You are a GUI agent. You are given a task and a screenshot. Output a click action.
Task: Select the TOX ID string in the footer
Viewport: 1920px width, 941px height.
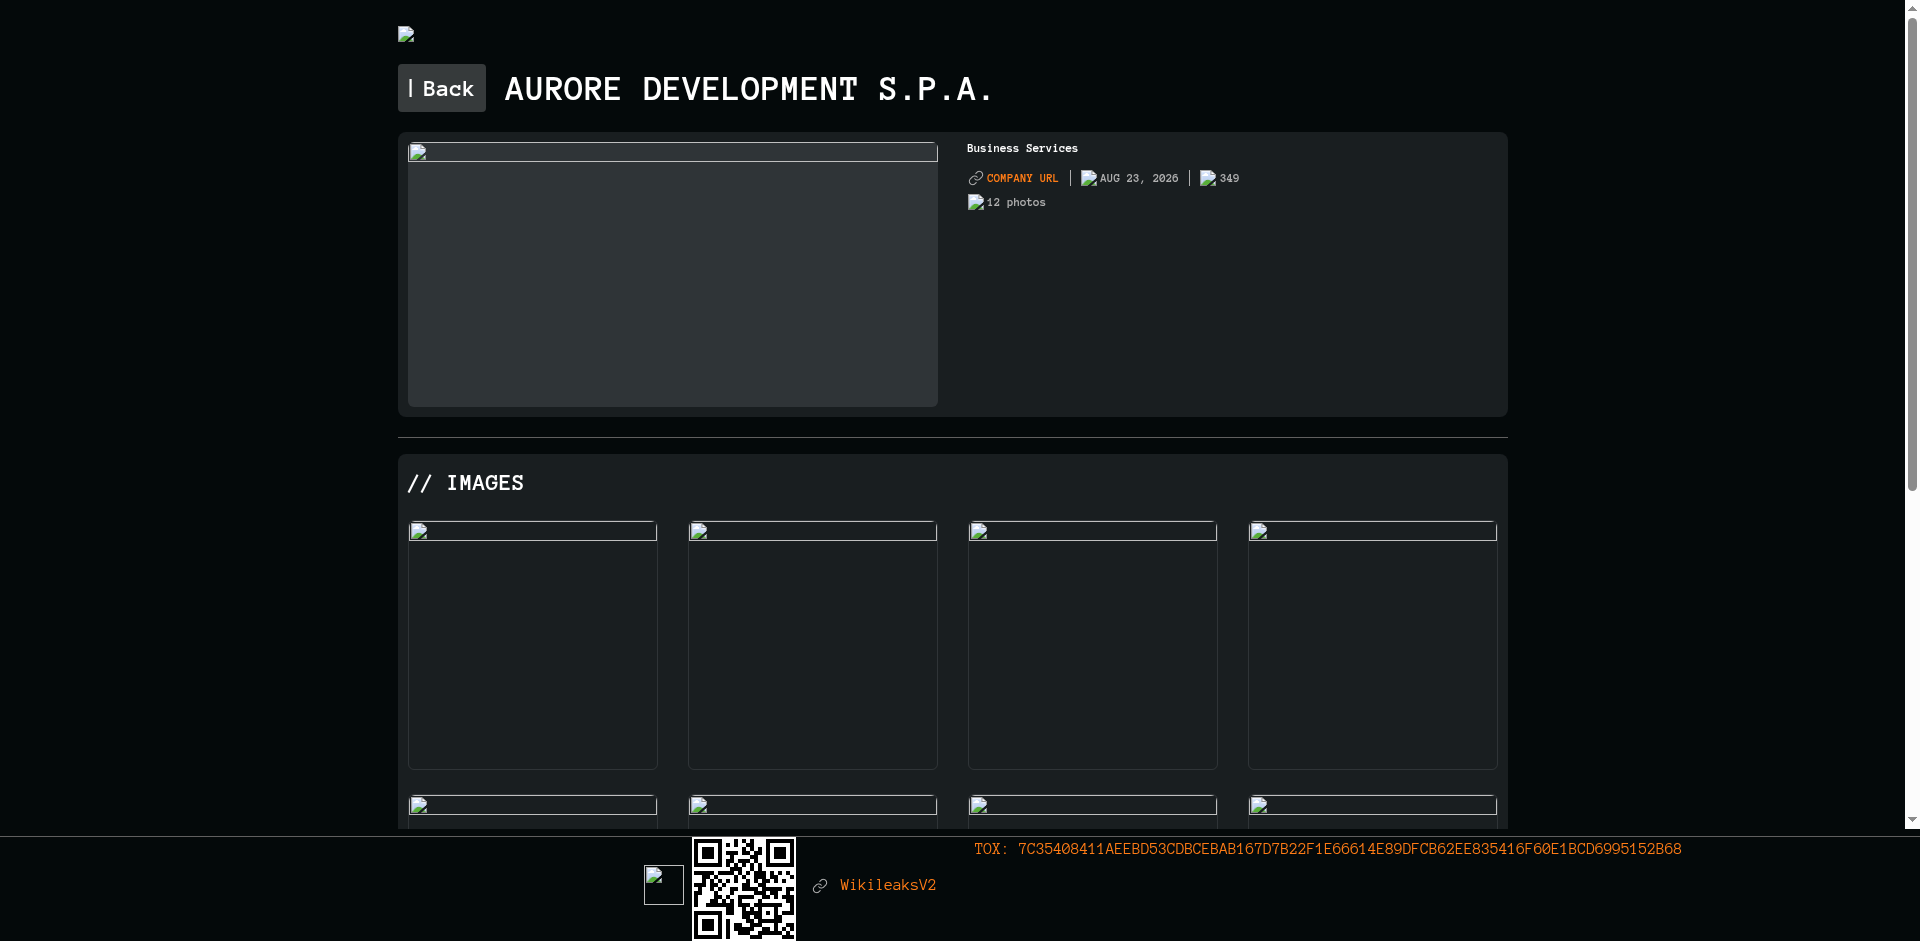point(1328,849)
